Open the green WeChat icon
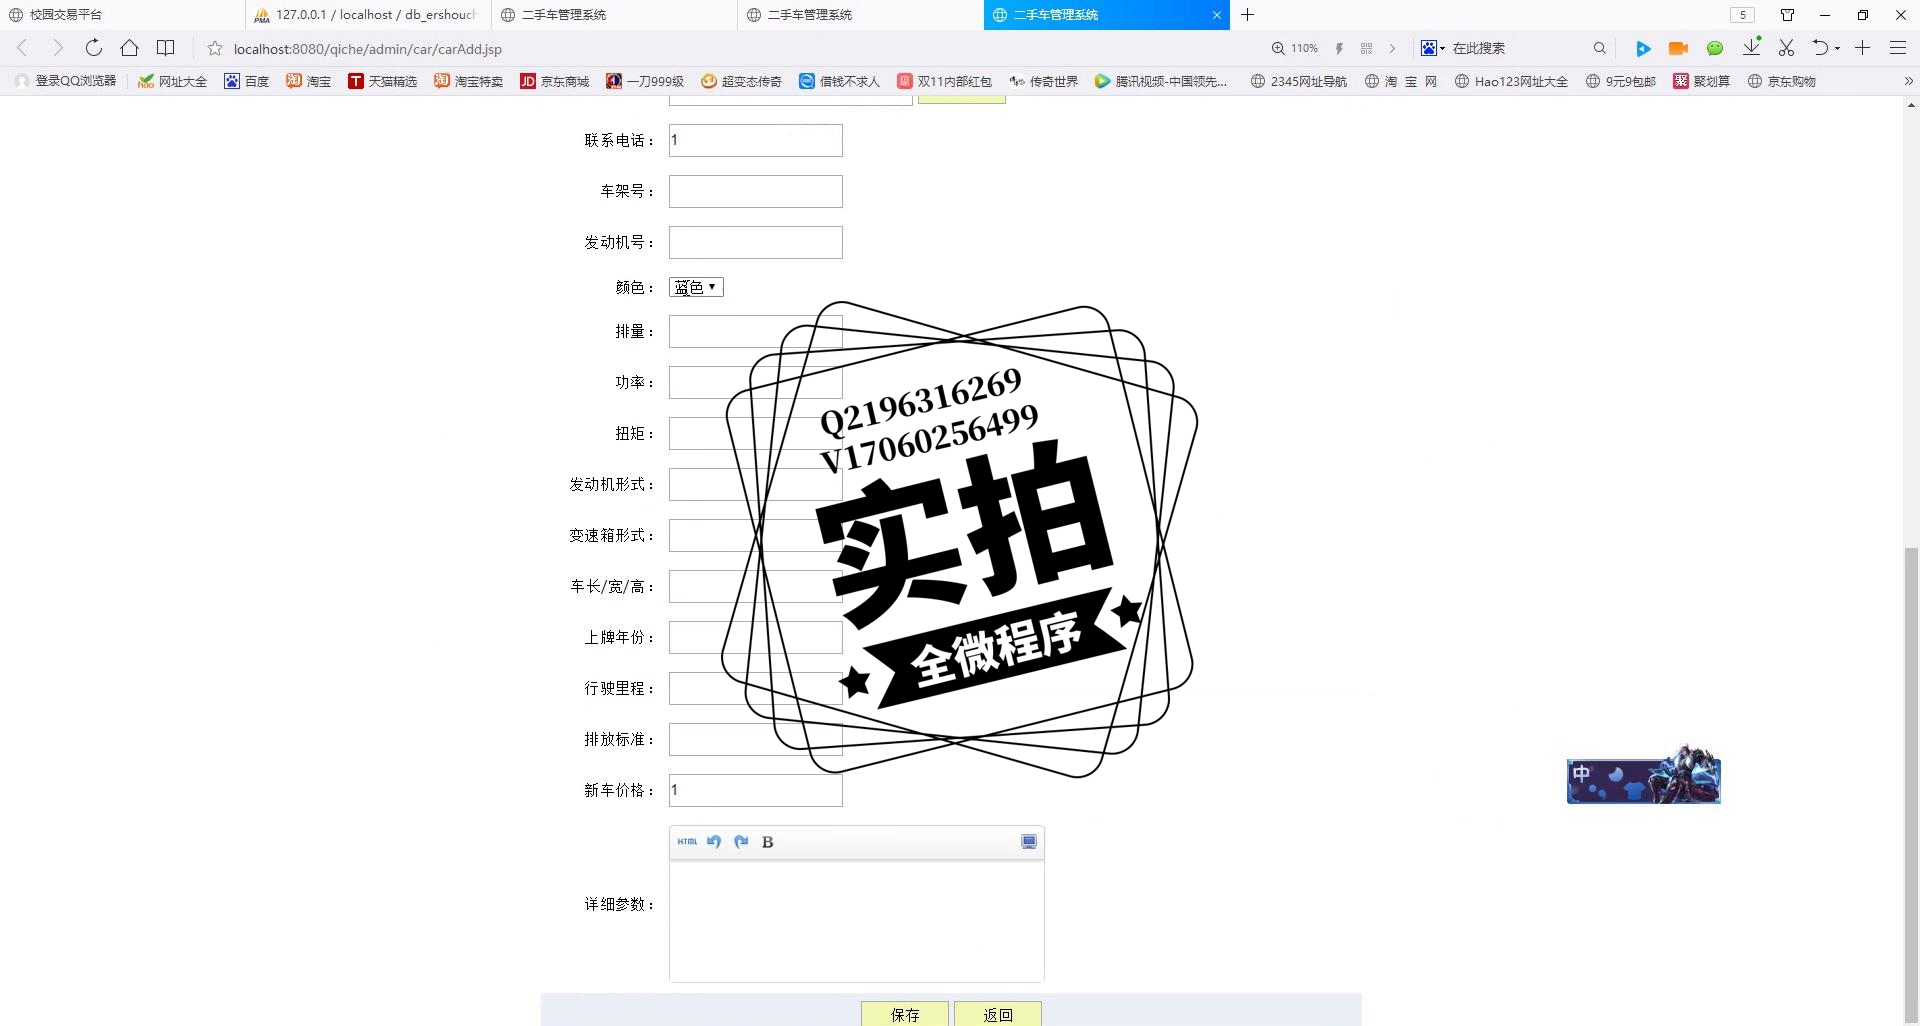The width and height of the screenshot is (1920, 1026). click(x=1715, y=48)
